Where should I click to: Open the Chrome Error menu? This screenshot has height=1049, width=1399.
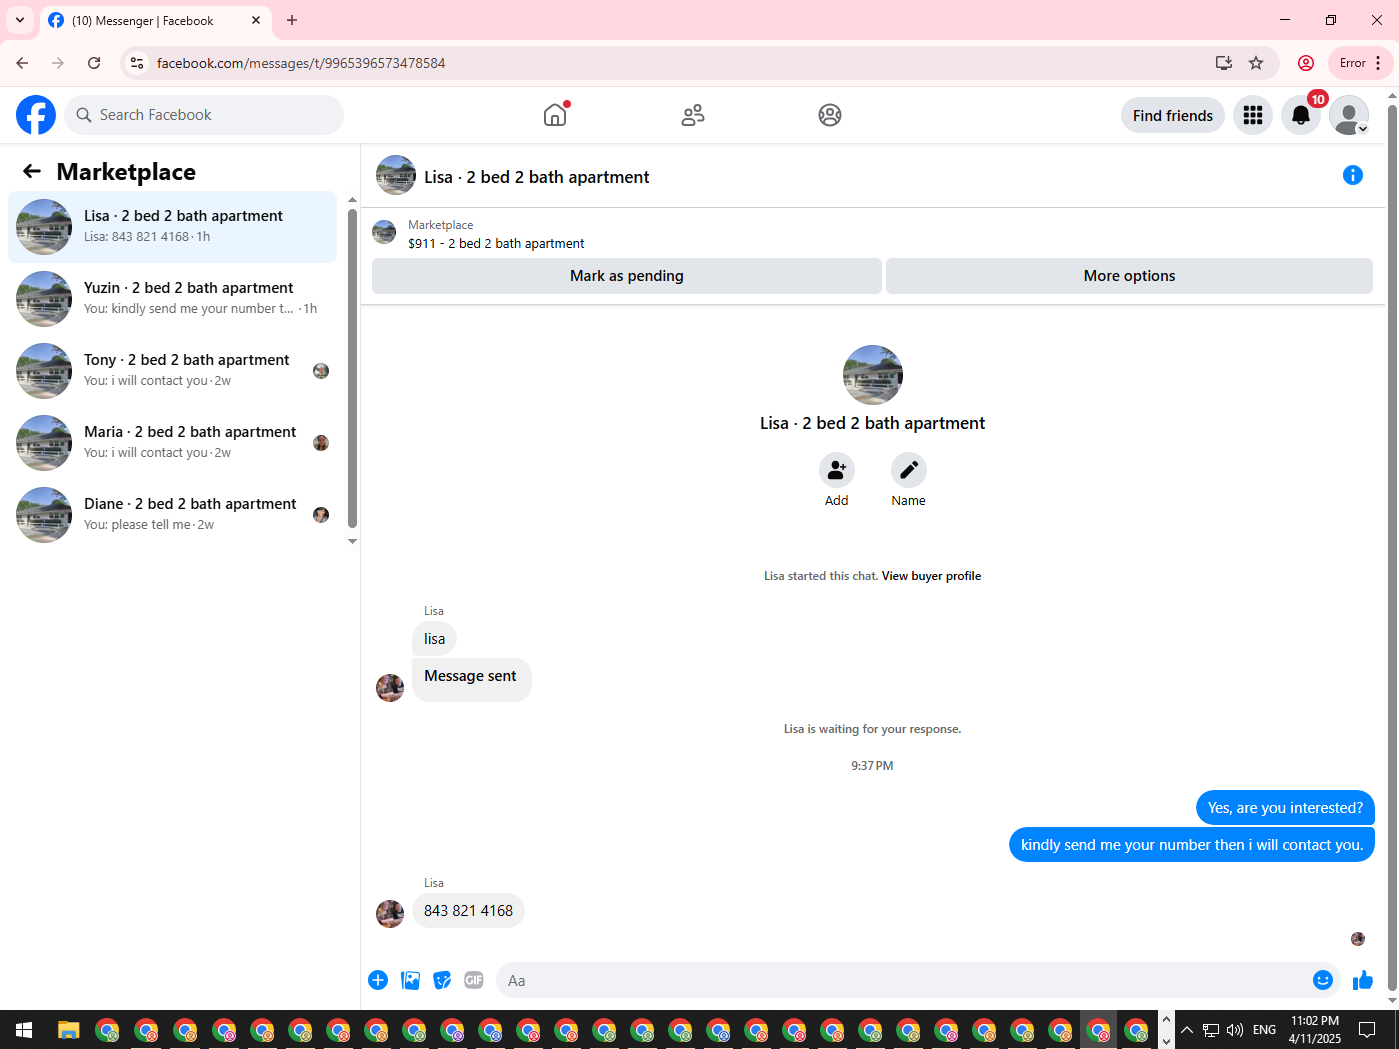coord(1361,63)
